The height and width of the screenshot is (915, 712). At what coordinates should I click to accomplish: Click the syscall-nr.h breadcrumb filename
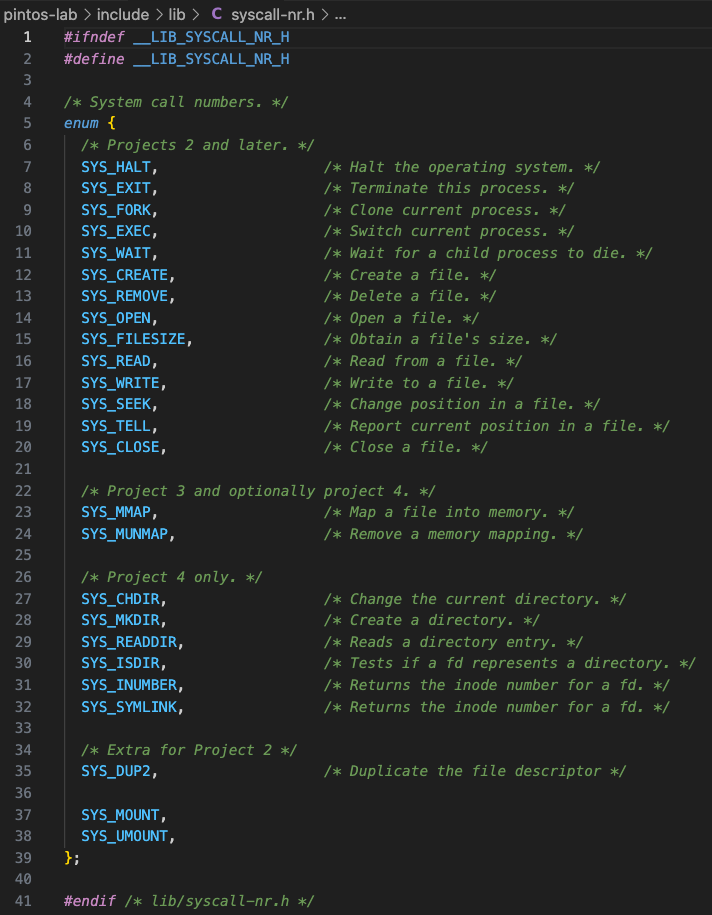[273, 14]
